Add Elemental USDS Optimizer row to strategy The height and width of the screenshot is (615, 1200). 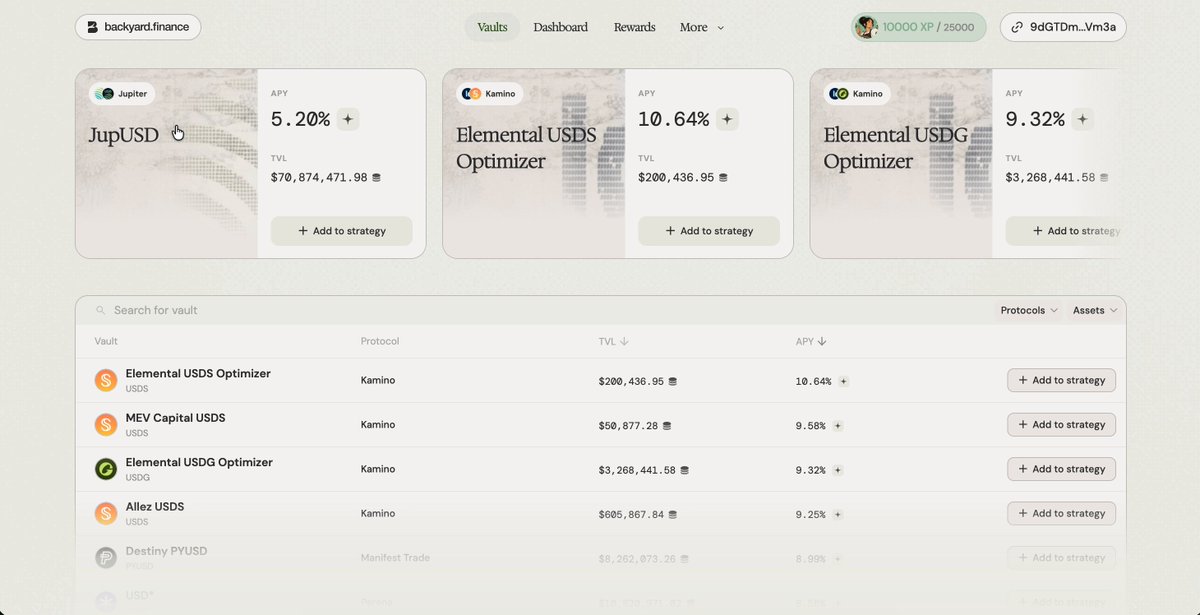coord(1061,380)
